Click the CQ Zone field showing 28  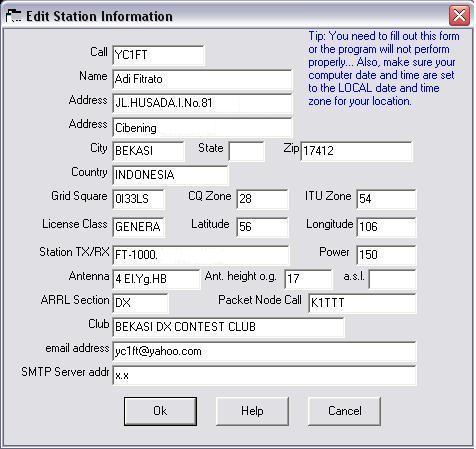[262, 199]
